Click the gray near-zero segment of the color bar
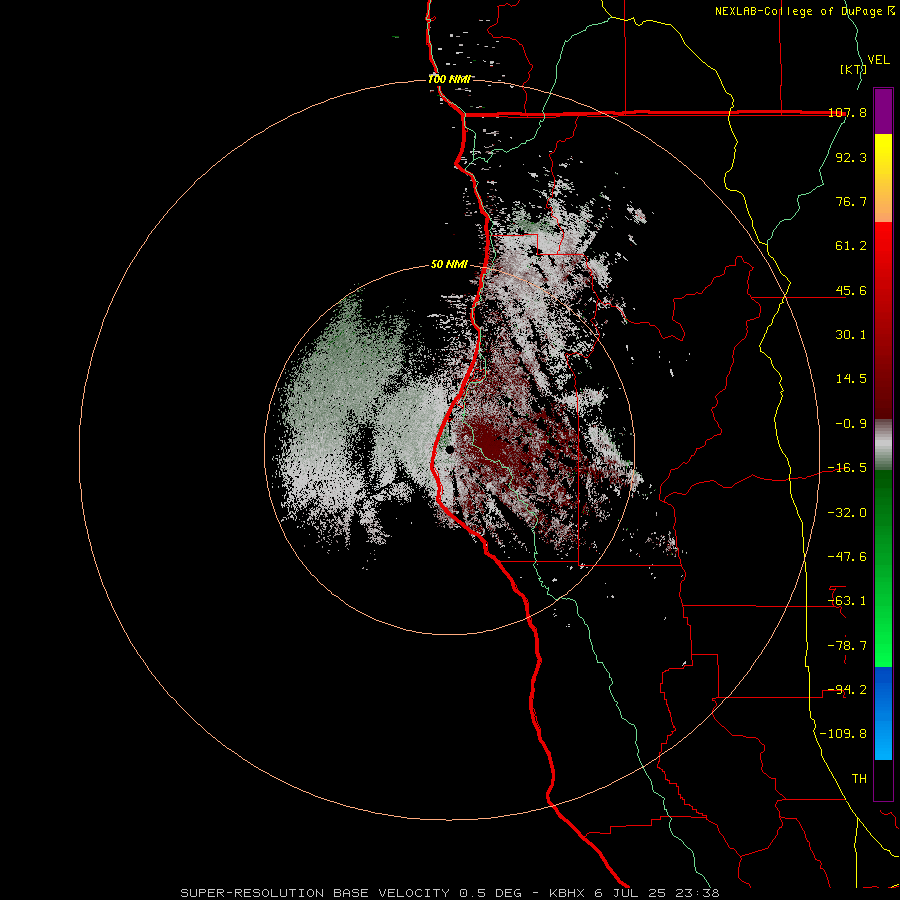 pyautogui.click(x=883, y=443)
